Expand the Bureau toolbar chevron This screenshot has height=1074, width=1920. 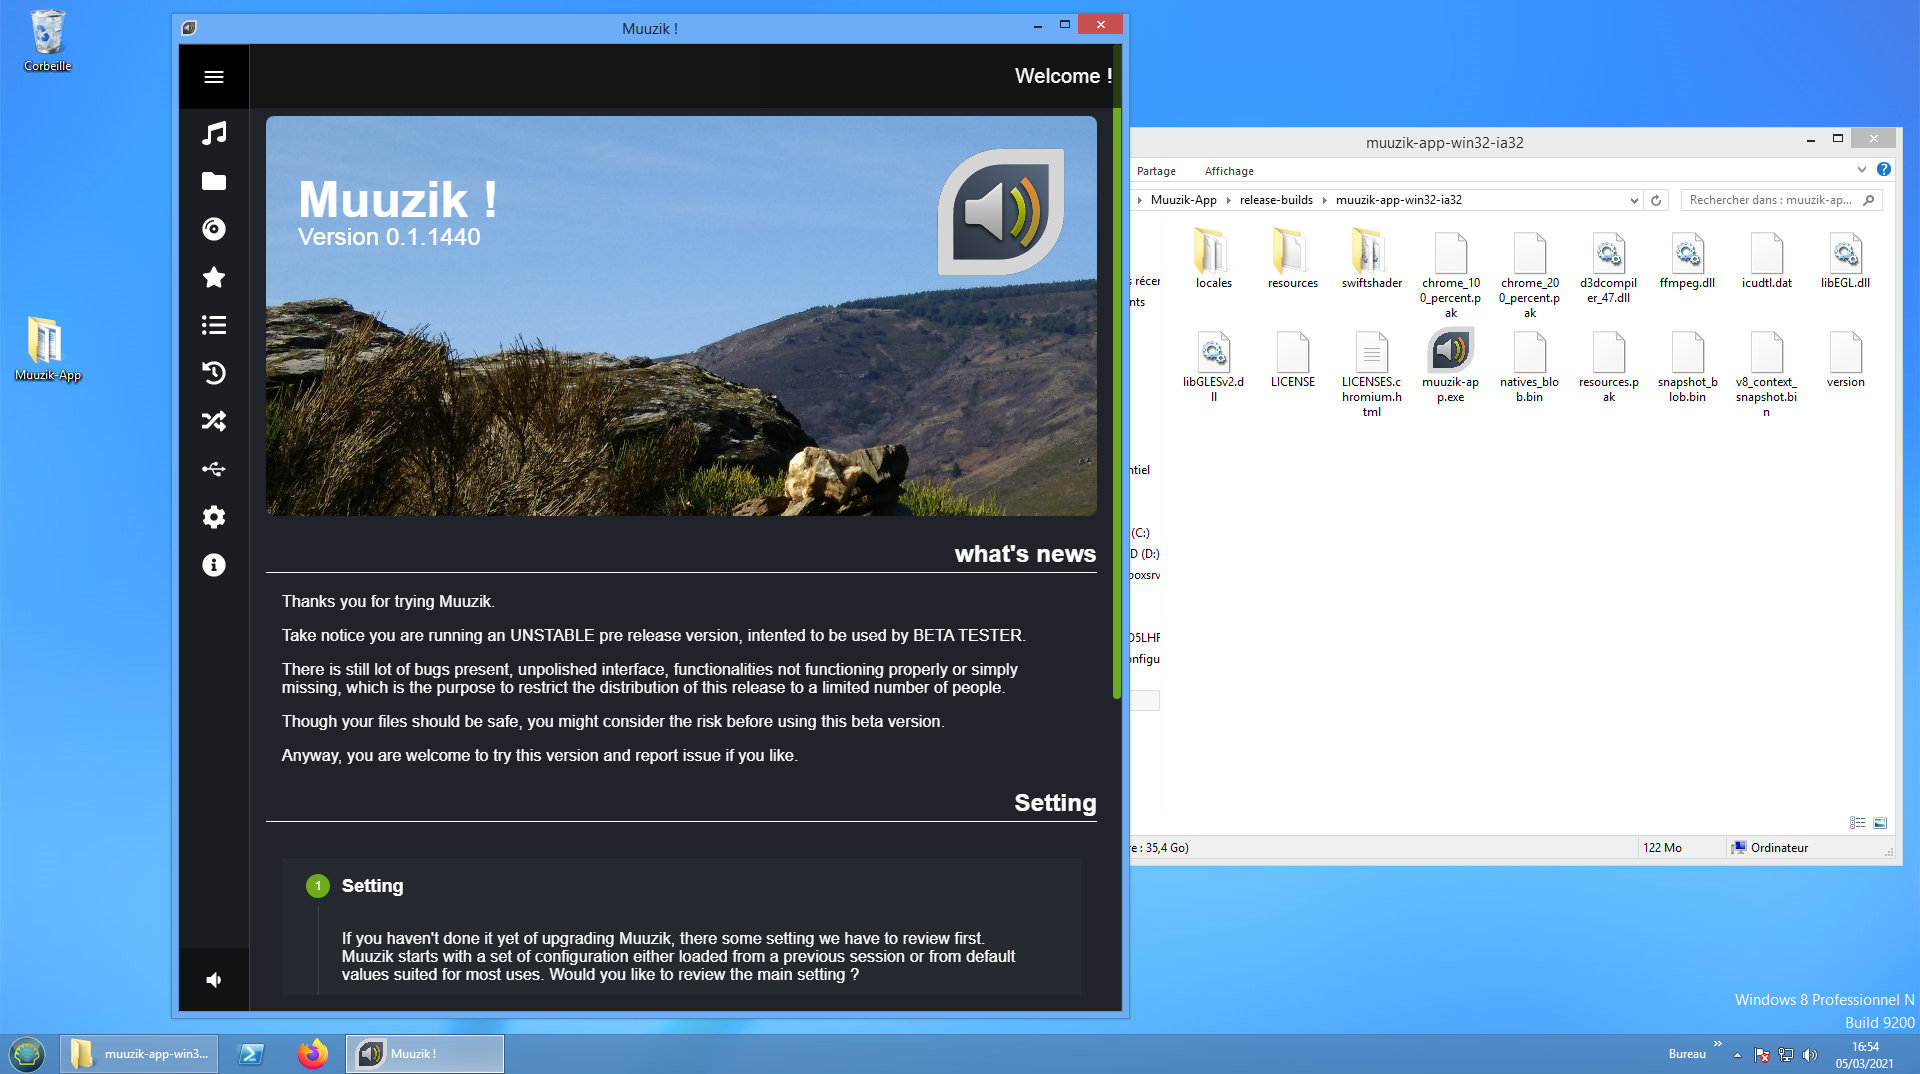[1717, 1044]
